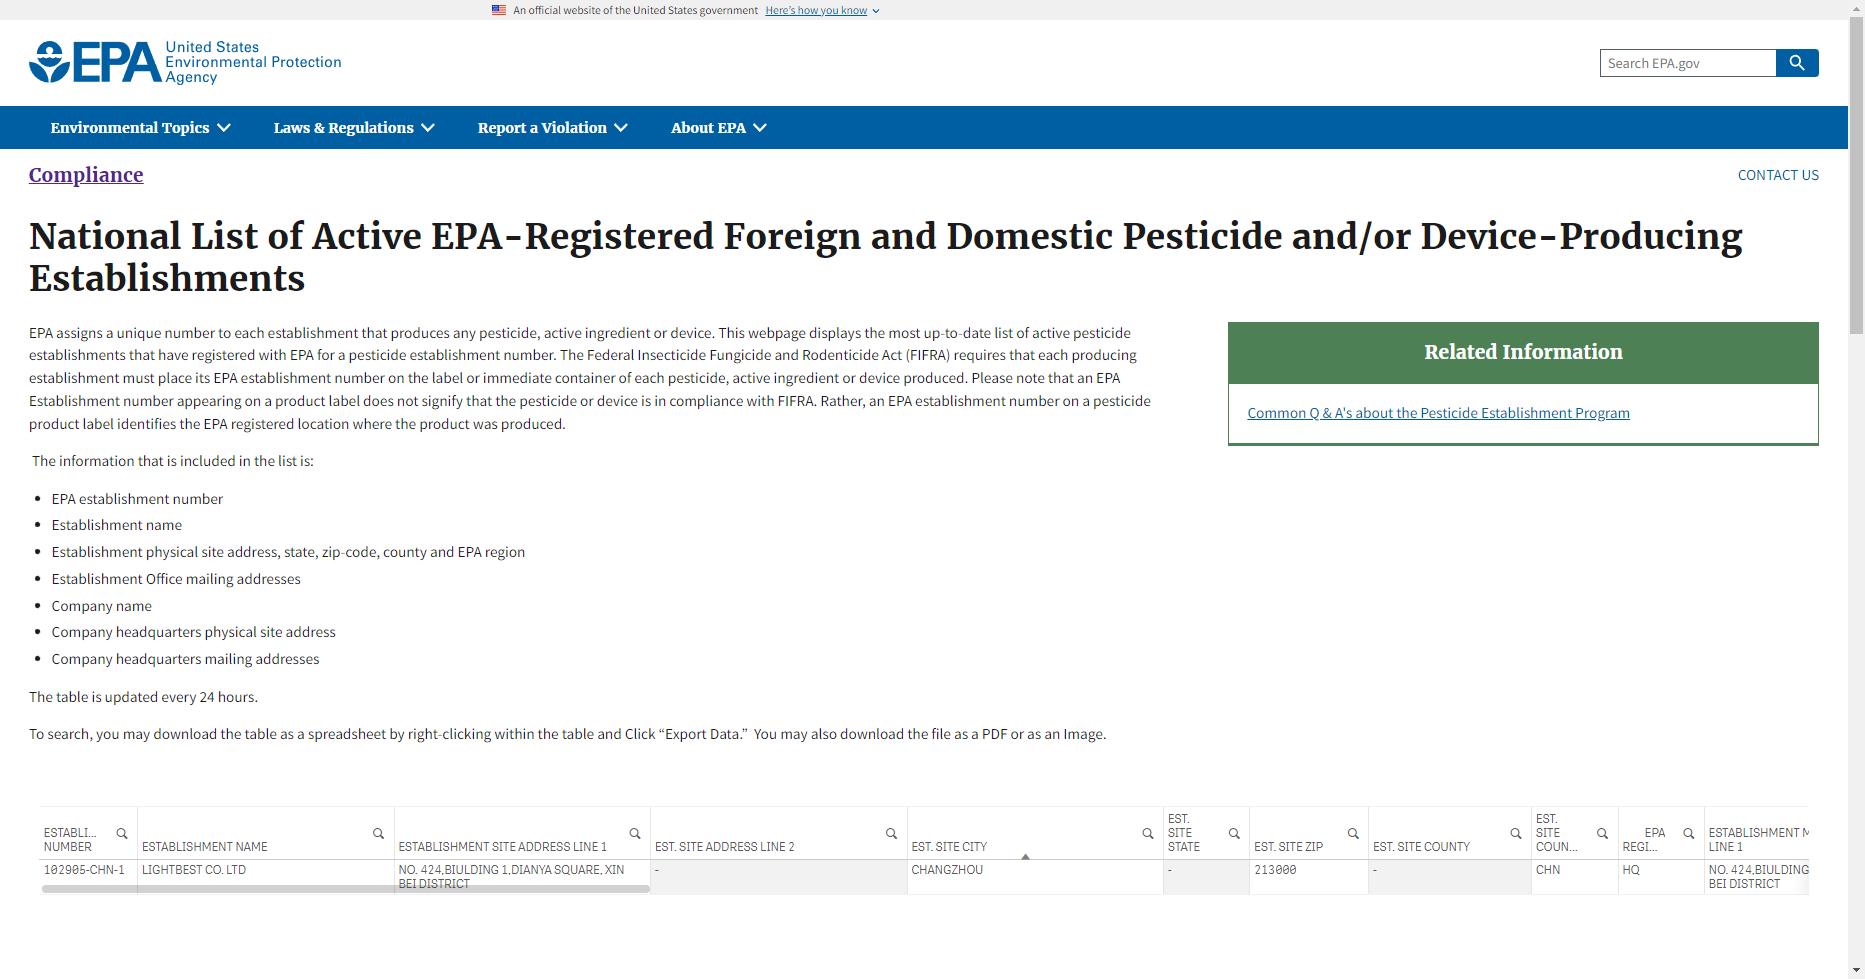Viewport: 1865px width, 979px height.
Task: Open search for EPA Region column
Action: click(x=1689, y=833)
